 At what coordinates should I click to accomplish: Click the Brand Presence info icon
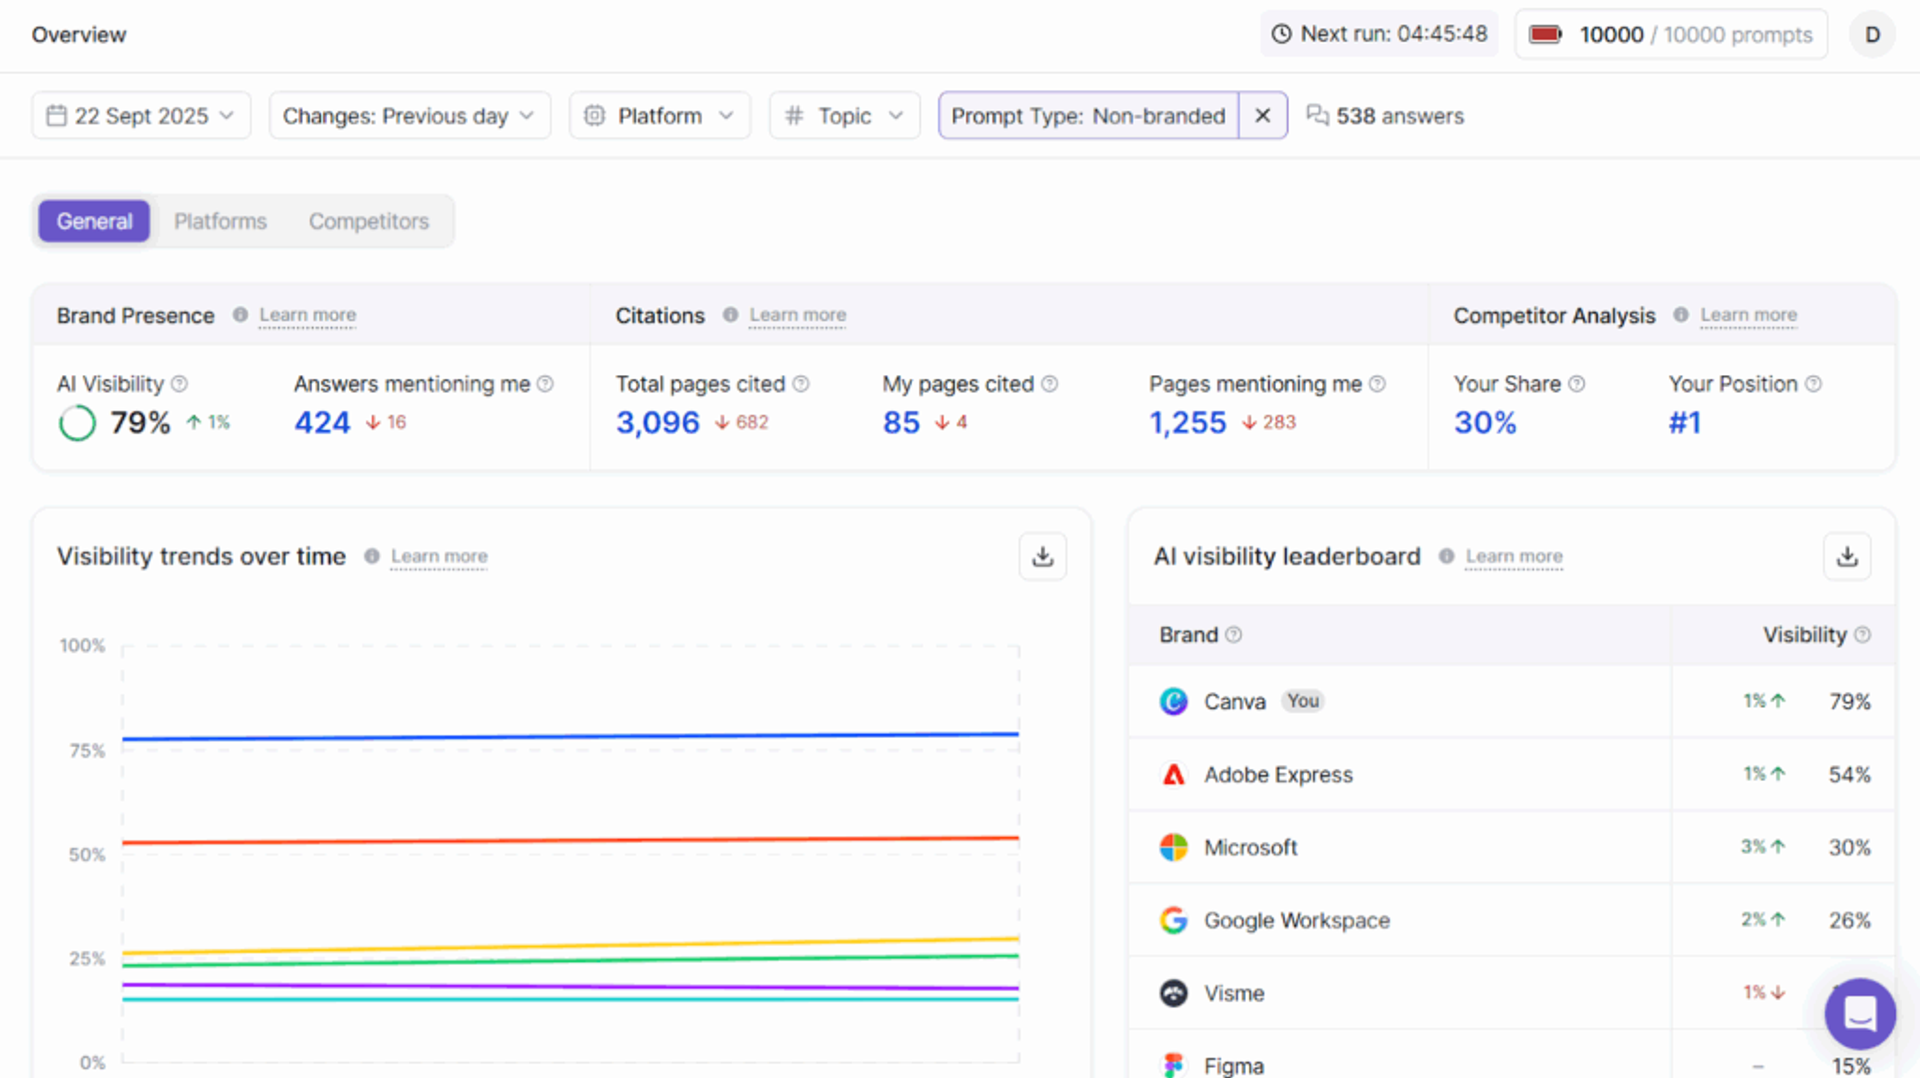click(240, 315)
